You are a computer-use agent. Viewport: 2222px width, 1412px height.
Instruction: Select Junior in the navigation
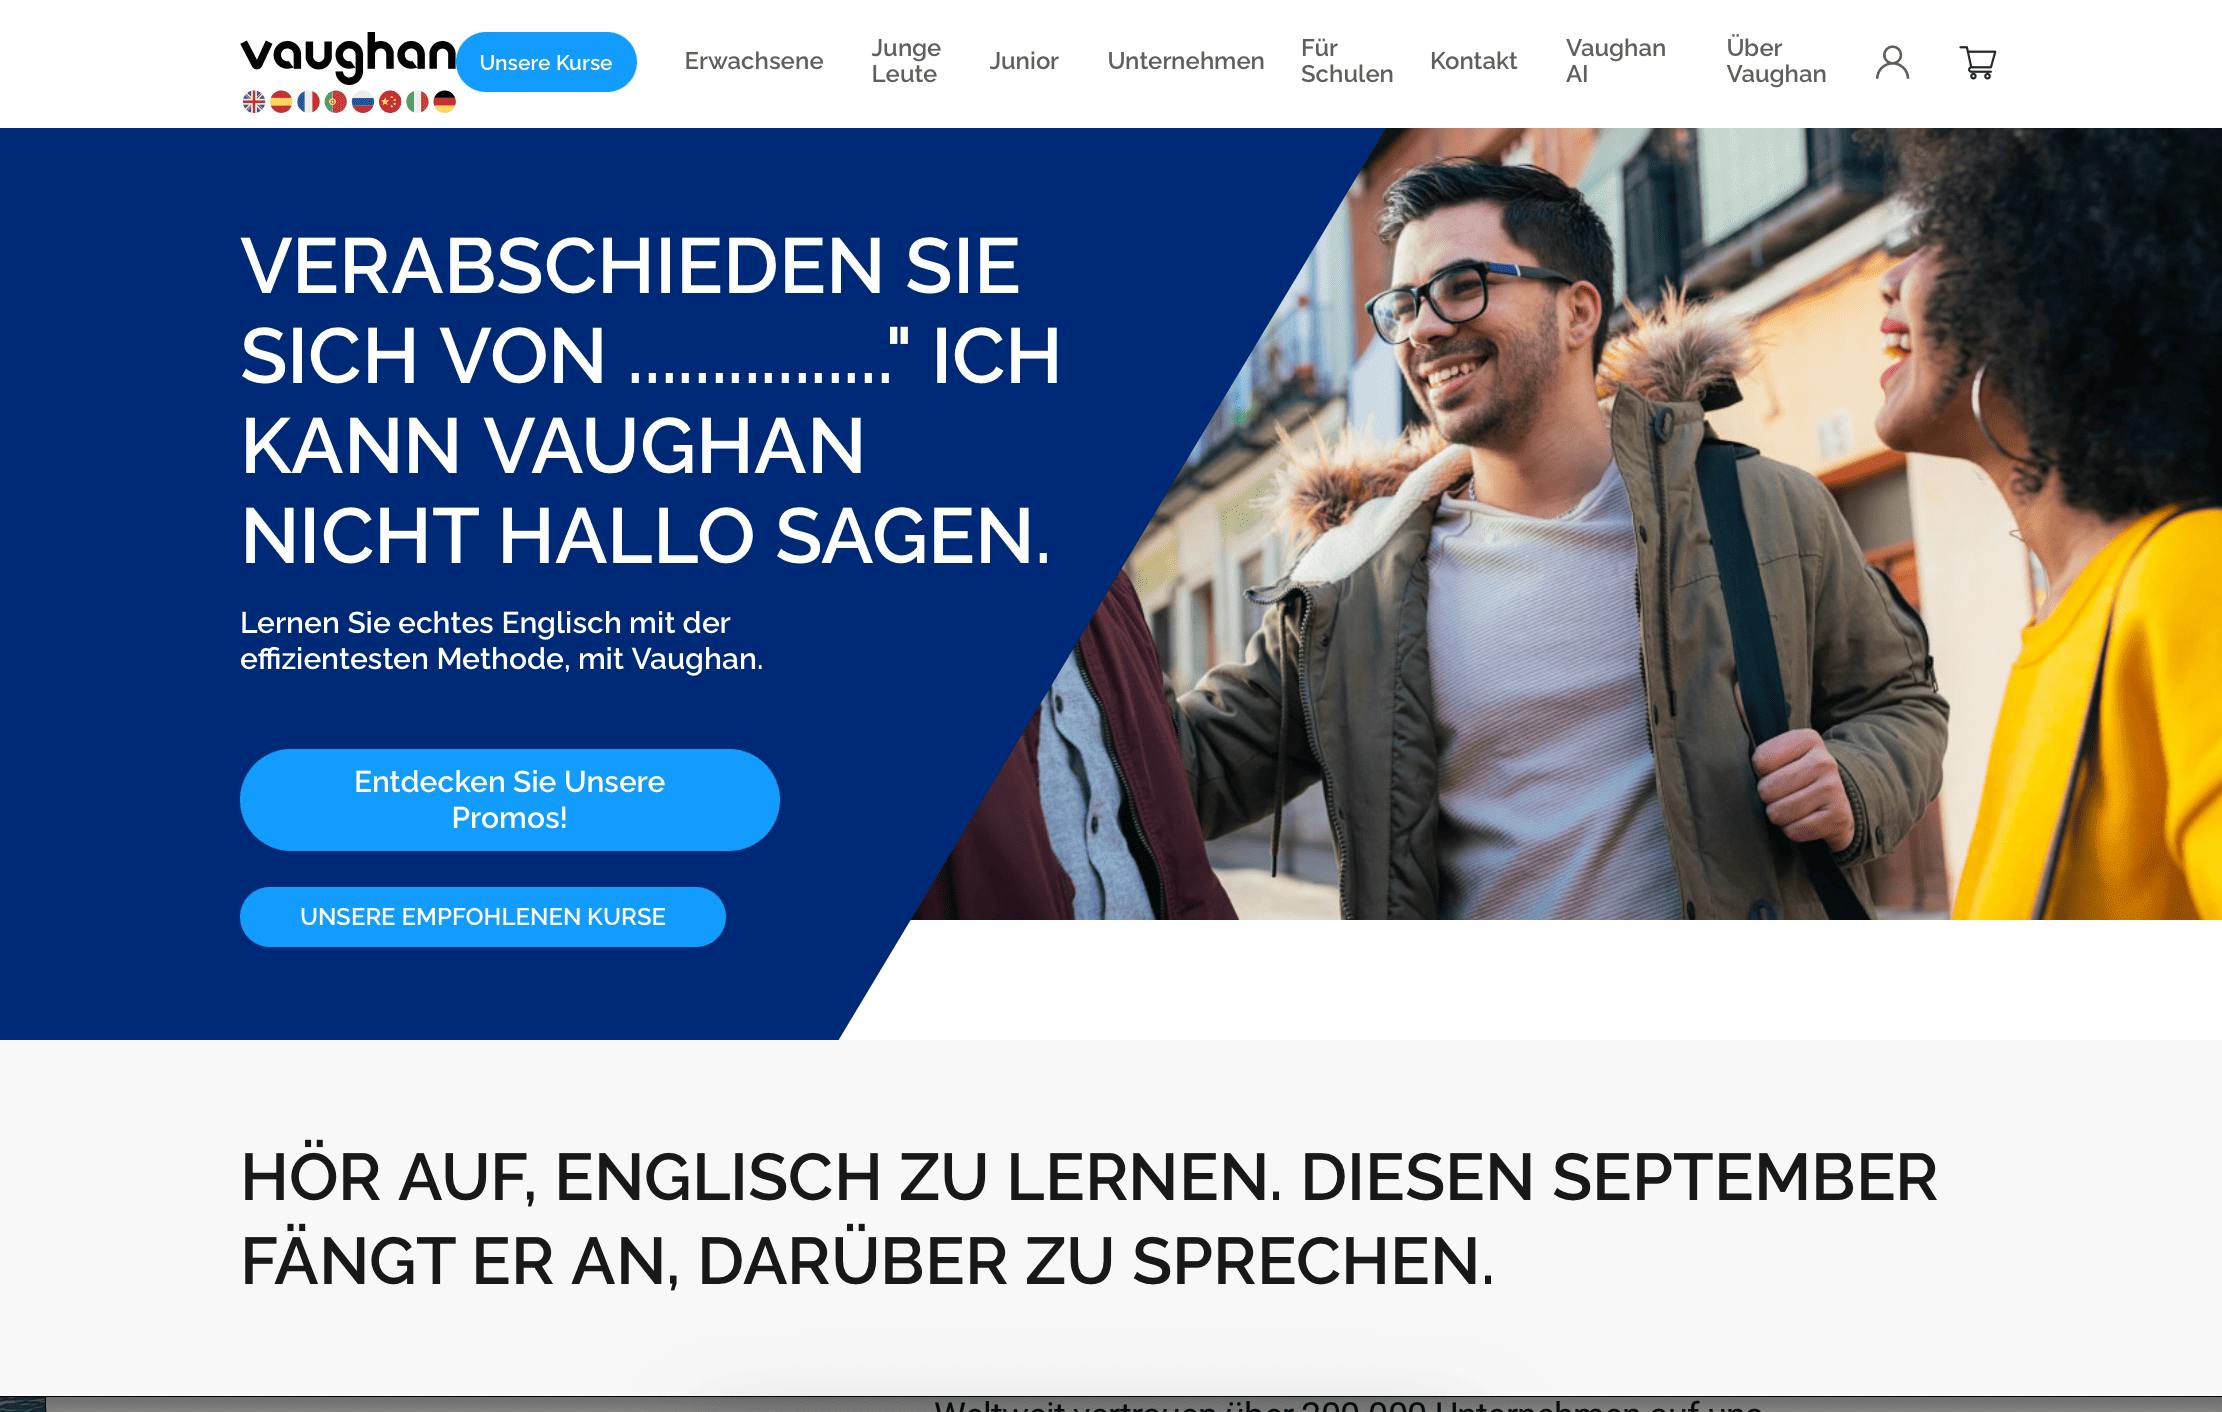(1024, 61)
